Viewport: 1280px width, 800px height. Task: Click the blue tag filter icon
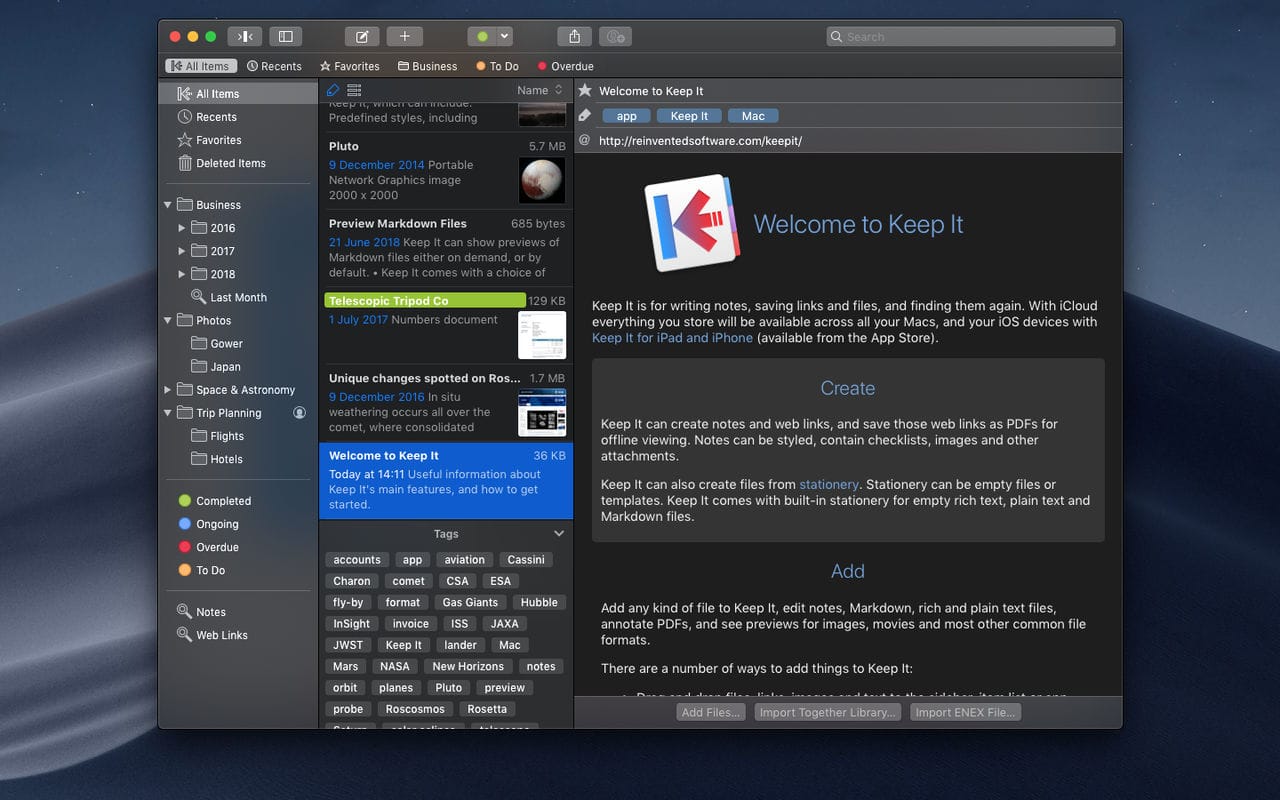[x=333, y=90]
